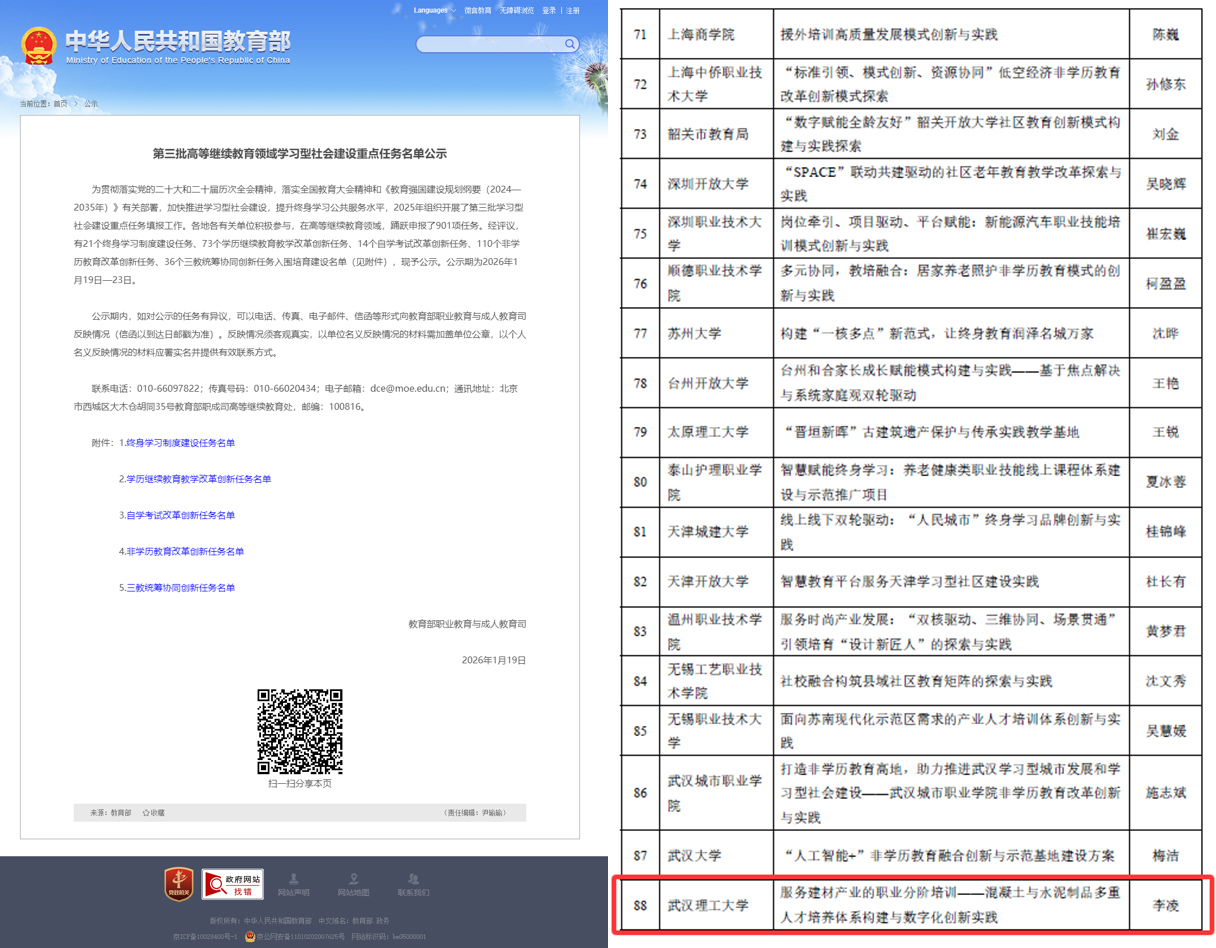Select 无障碍浏览 in the top bar
The height and width of the screenshot is (948, 1216).
tap(517, 10)
